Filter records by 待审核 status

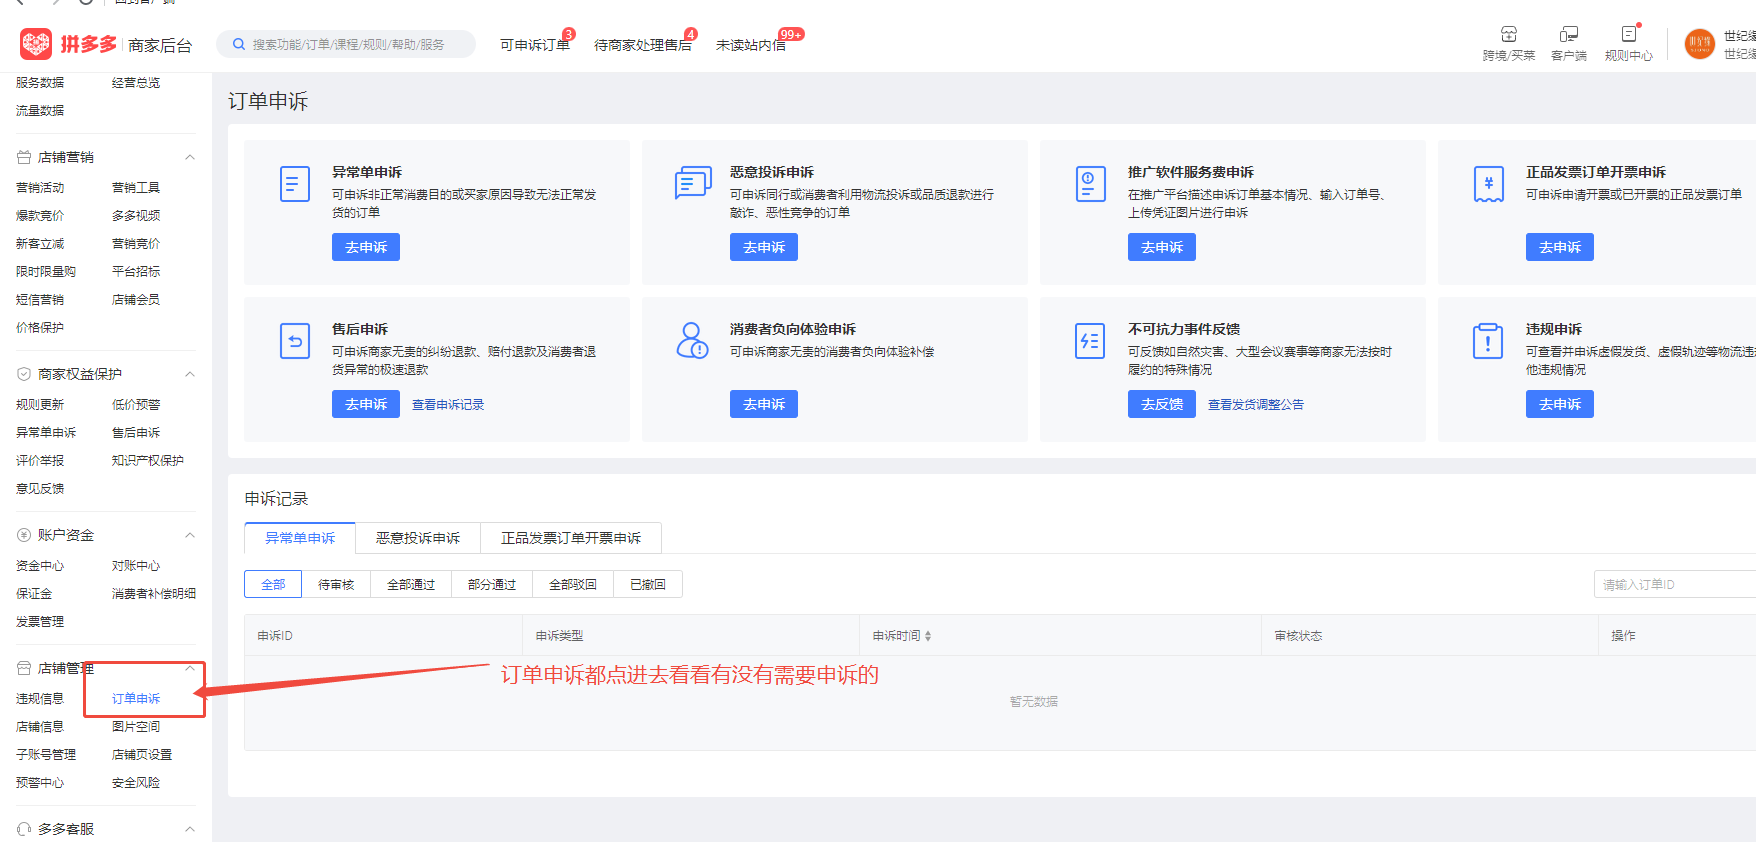pos(336,585)
